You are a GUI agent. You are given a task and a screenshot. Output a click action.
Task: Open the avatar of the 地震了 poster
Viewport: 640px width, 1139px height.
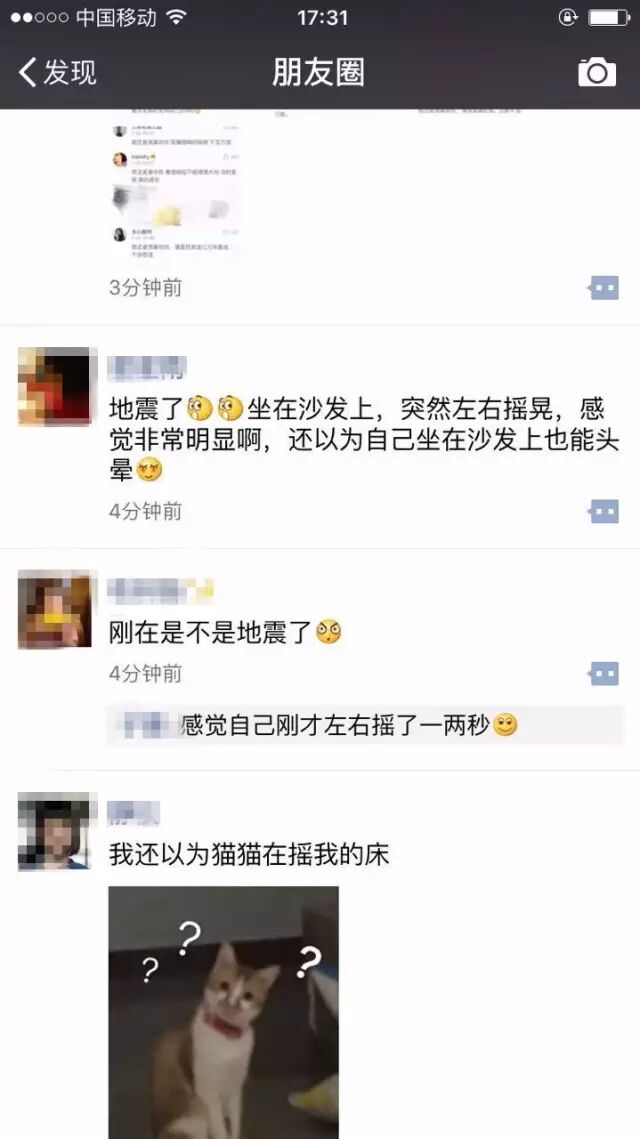(57, 386)
